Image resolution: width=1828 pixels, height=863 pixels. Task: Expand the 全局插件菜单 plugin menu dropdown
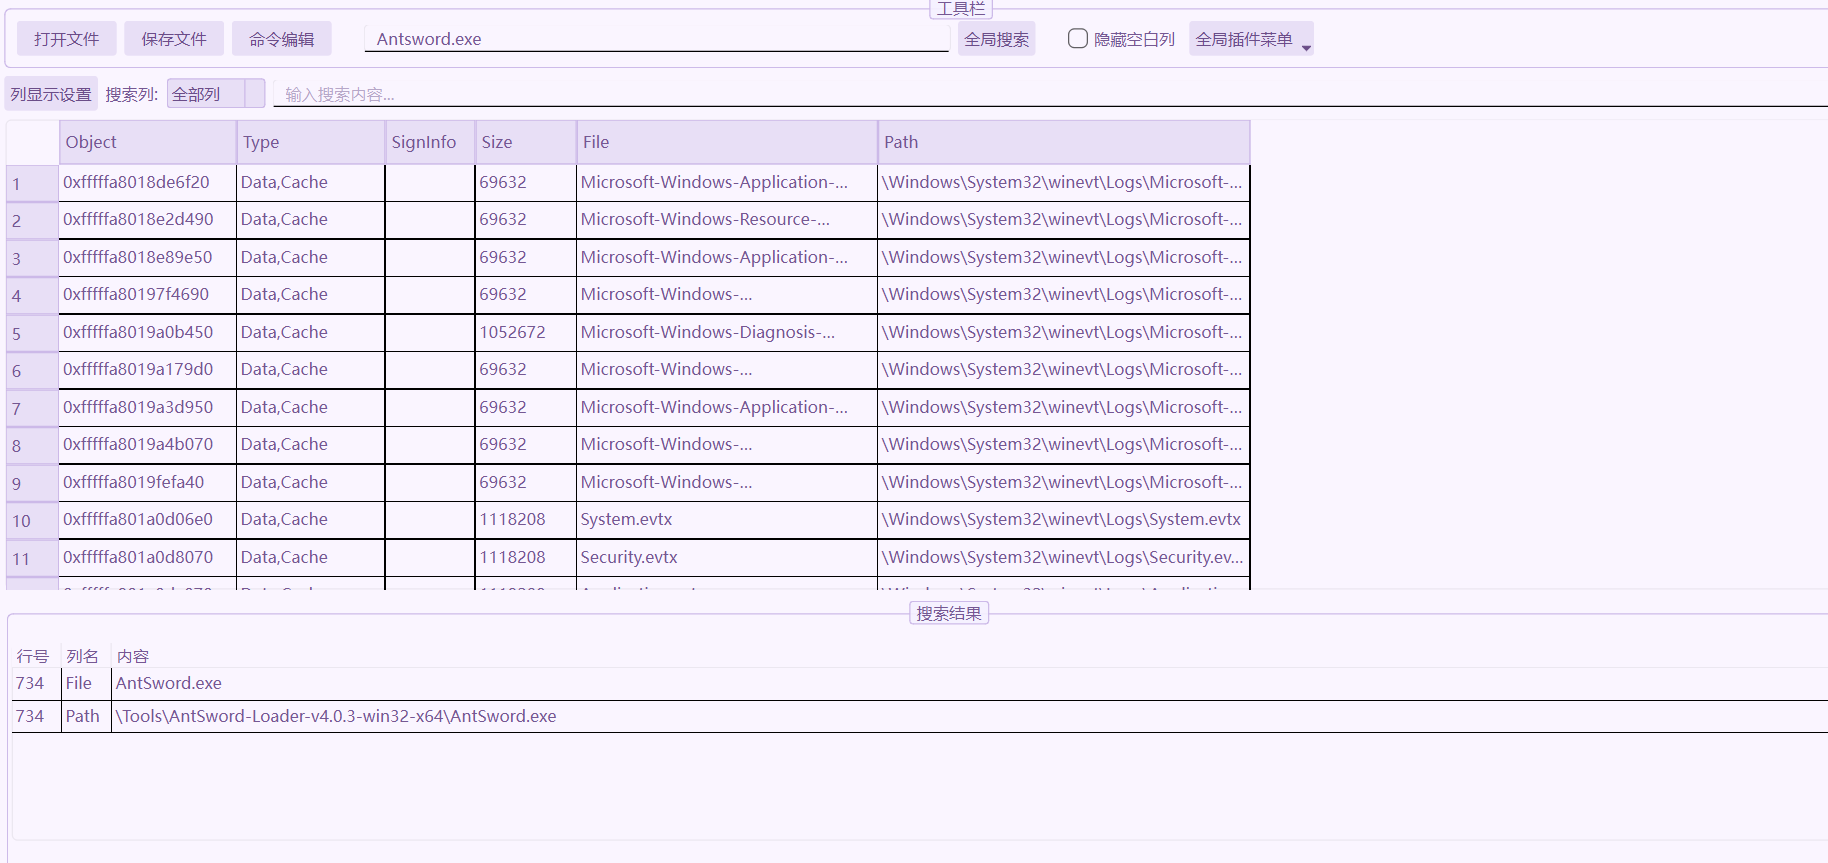1250,39
